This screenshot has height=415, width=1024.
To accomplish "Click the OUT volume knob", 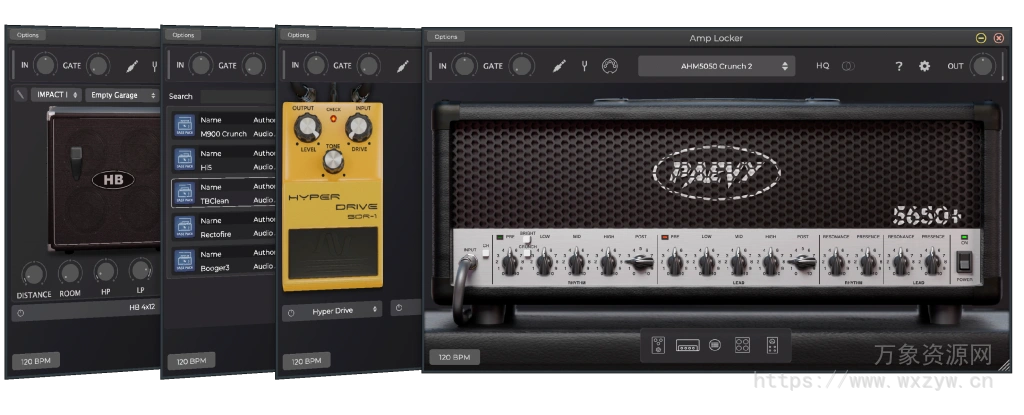I will point(983,66).
